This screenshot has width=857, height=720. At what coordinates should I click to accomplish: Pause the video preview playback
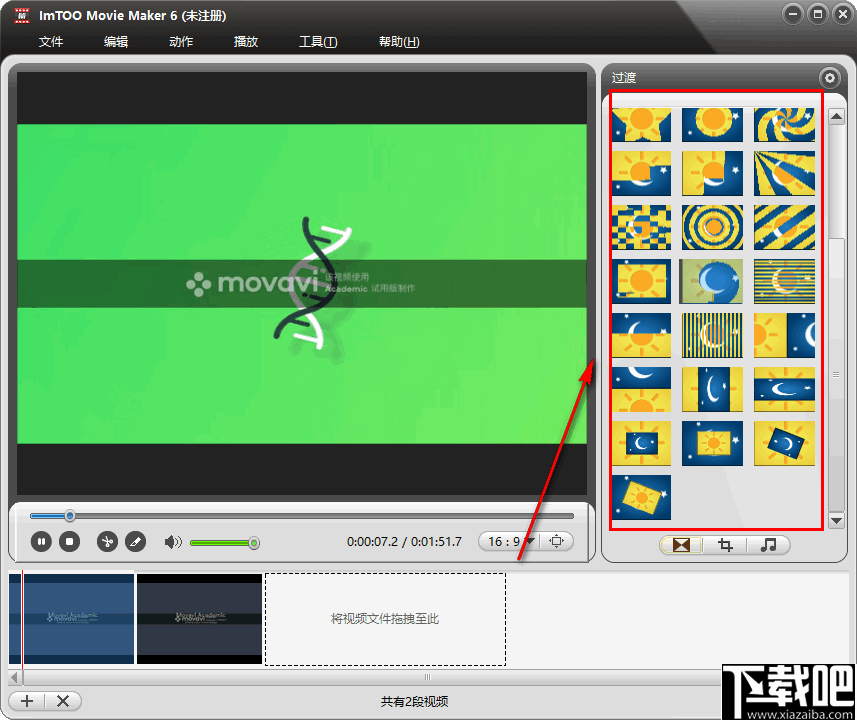pos(40,541)
